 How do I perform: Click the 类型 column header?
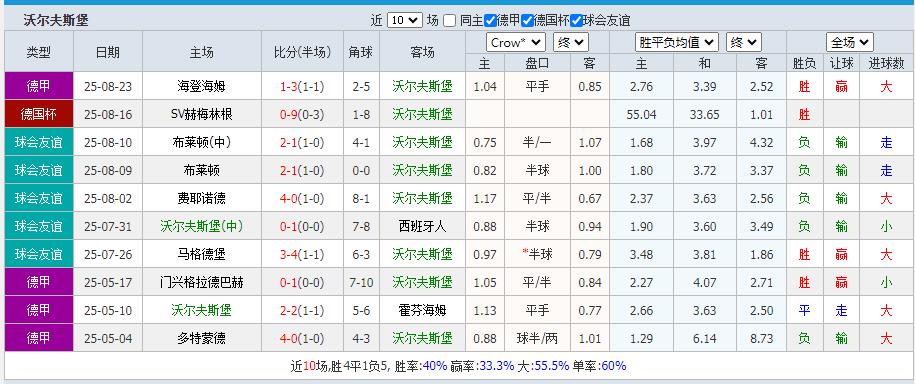39,53
